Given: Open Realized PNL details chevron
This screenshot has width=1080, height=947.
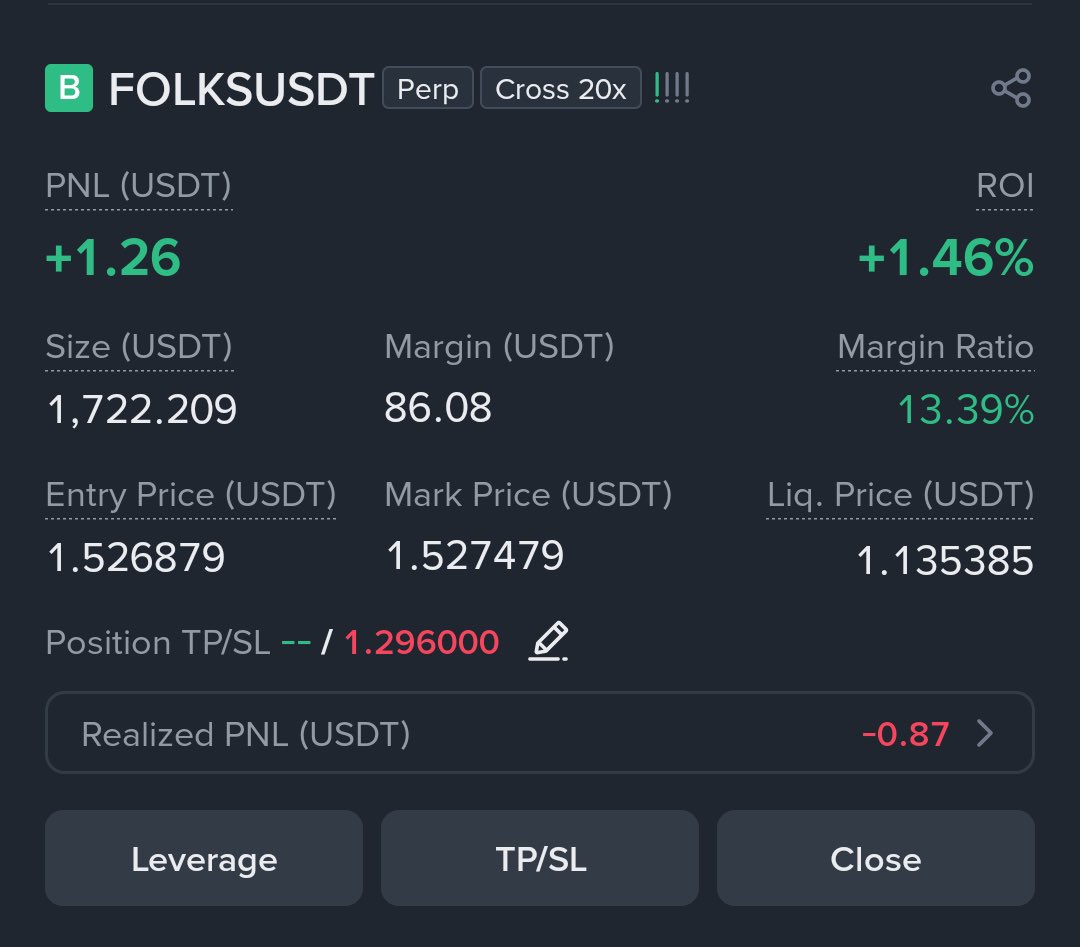Looking at the screenshot, I should coord(985,733).
